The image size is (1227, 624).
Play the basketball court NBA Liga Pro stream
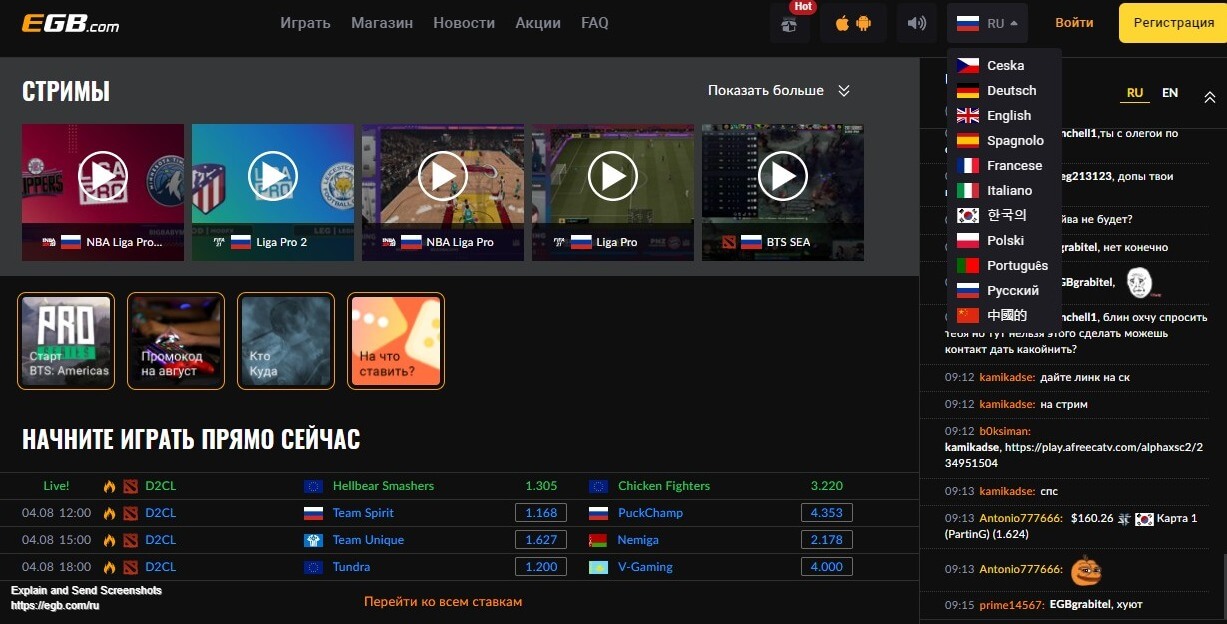pos(443,176)
